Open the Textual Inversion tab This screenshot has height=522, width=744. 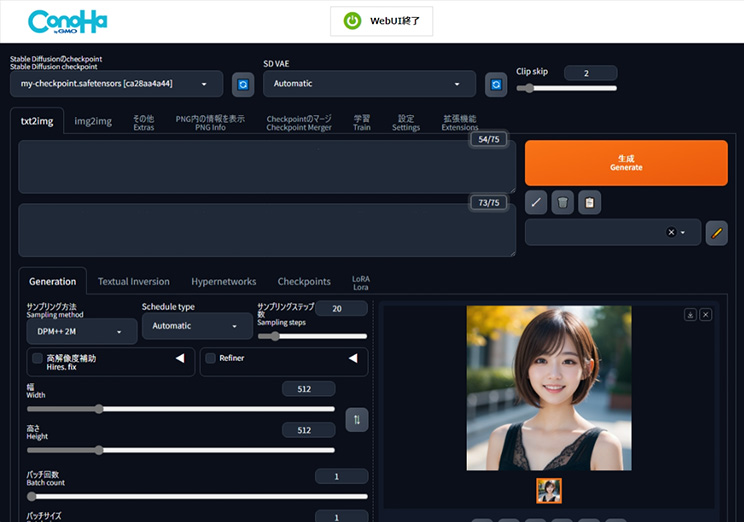pyautogui.click(x=133, y=282)
